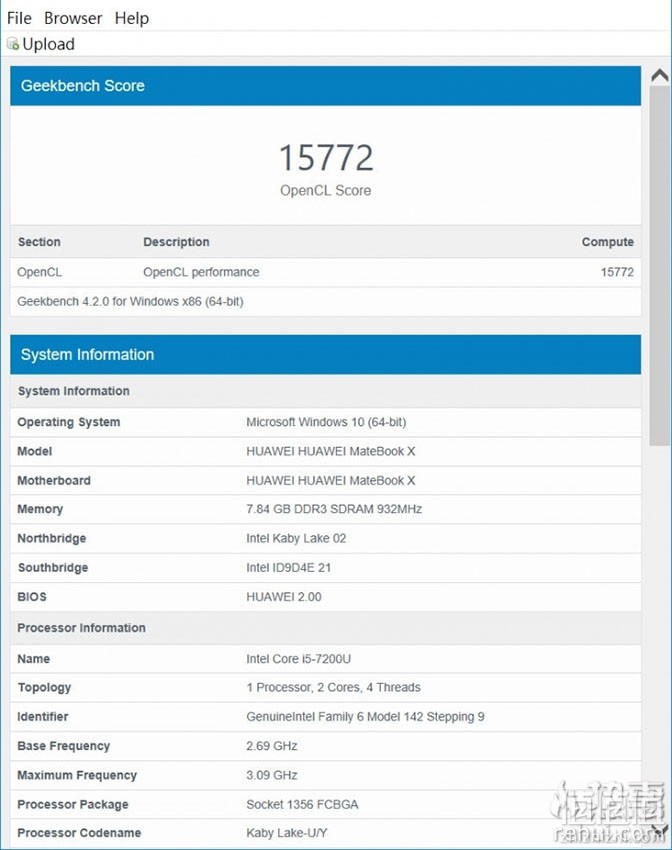Screen dimensions: 672x850
Task: Click the Motherboard row's HUAWEI MateBook X value
Action: pyautogui.click(x=331, y=480)
